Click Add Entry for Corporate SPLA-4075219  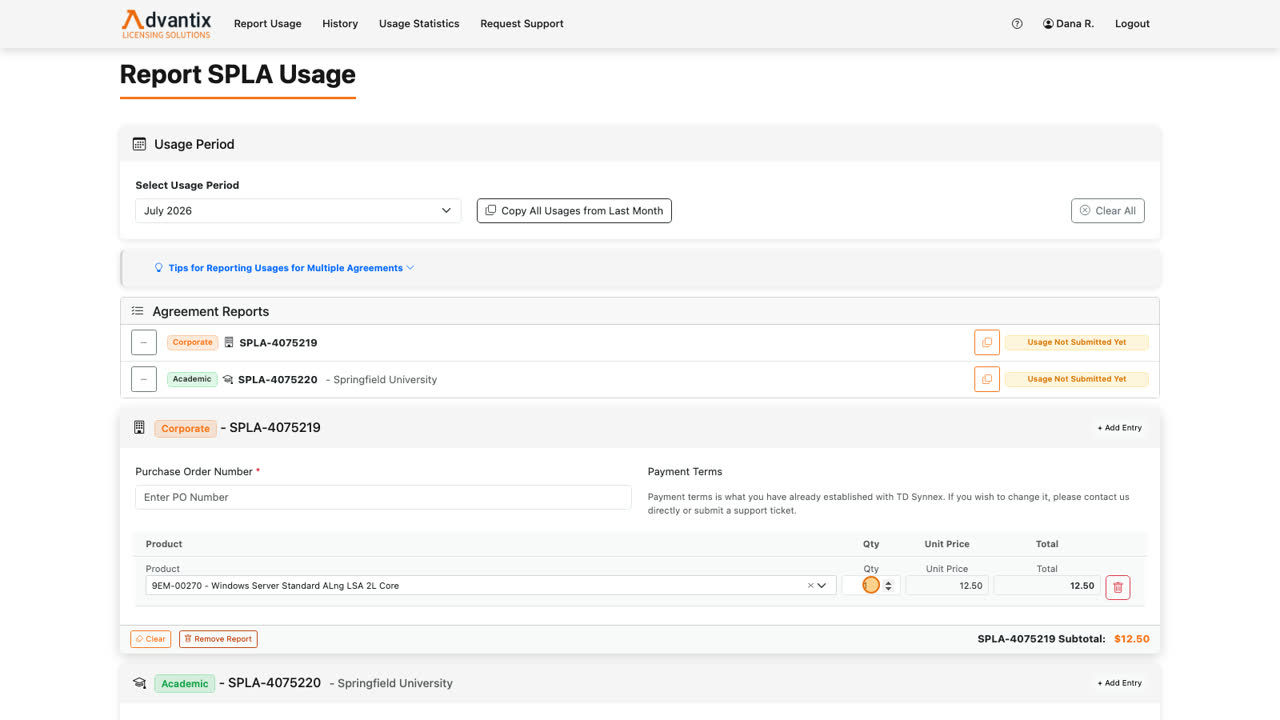[x=1119, y=428]
